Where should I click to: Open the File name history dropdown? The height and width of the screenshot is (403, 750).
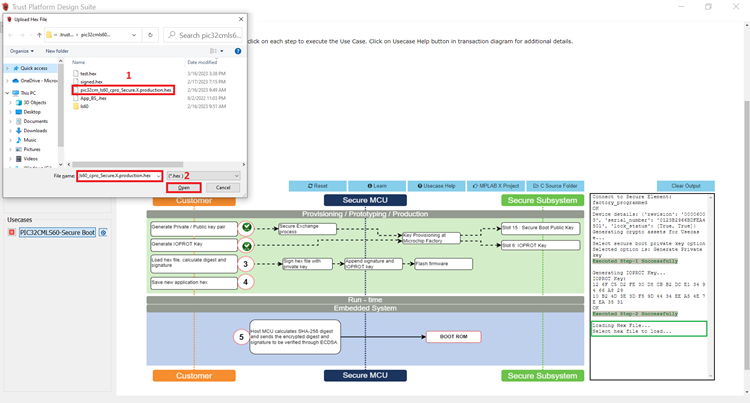[x=158, y=176]
